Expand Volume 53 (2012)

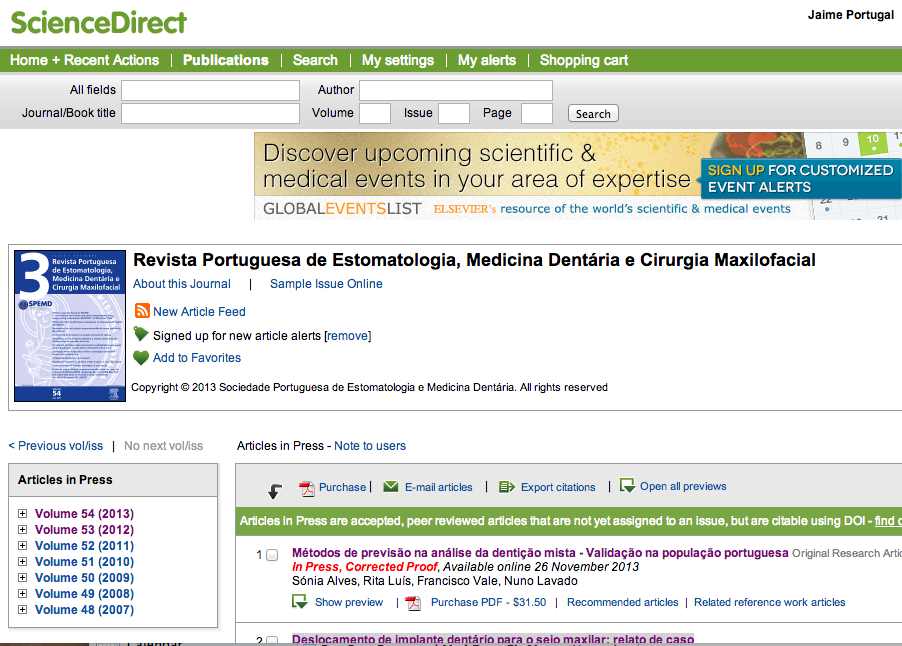click(x=22, y=529)
